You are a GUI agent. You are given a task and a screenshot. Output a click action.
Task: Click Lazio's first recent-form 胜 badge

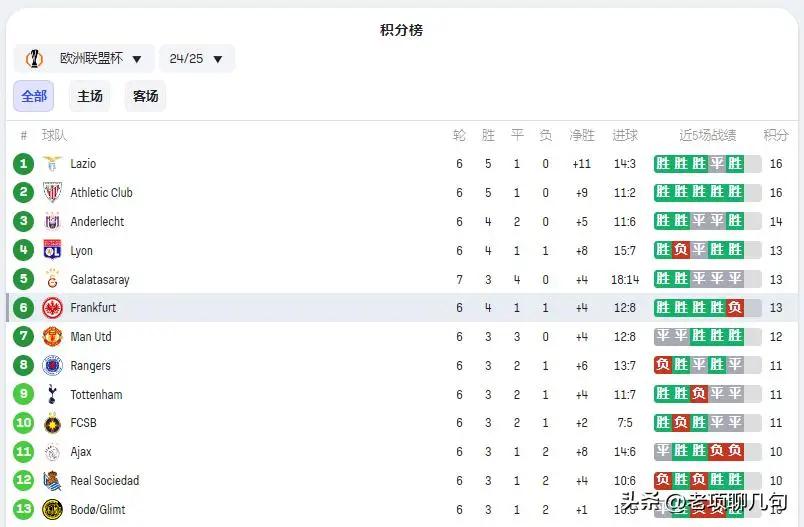pos(663,164)
